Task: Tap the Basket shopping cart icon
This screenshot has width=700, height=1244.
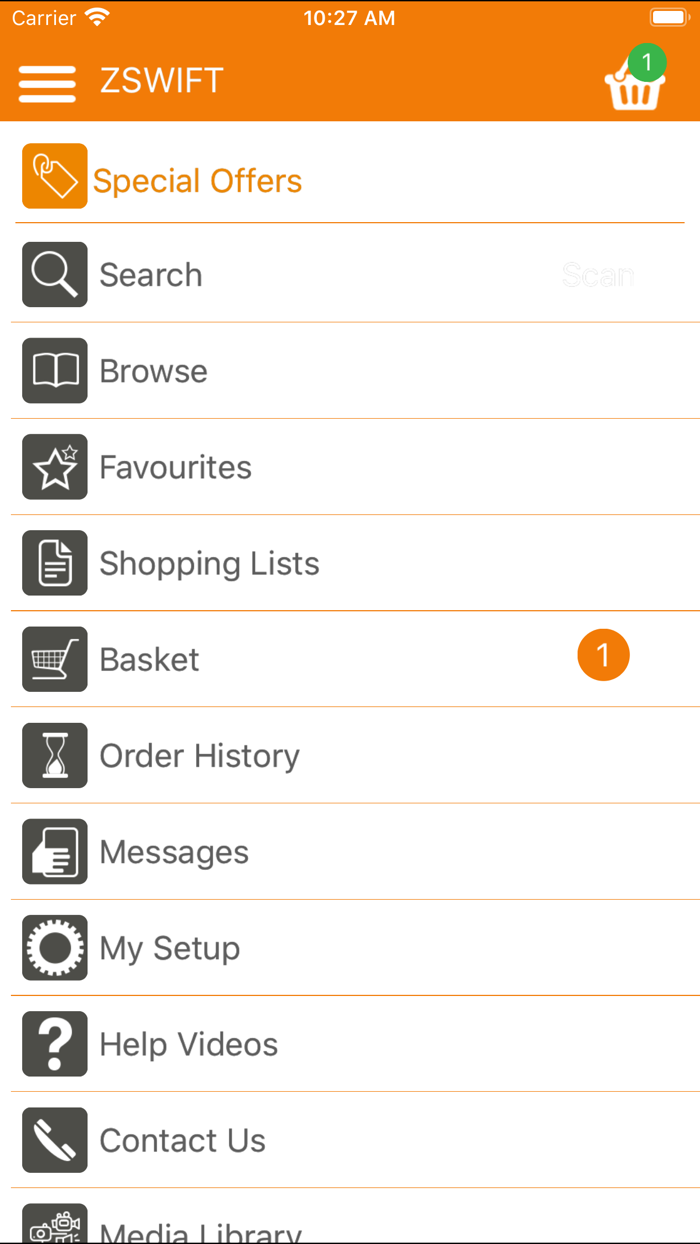Action: [55, 659]
